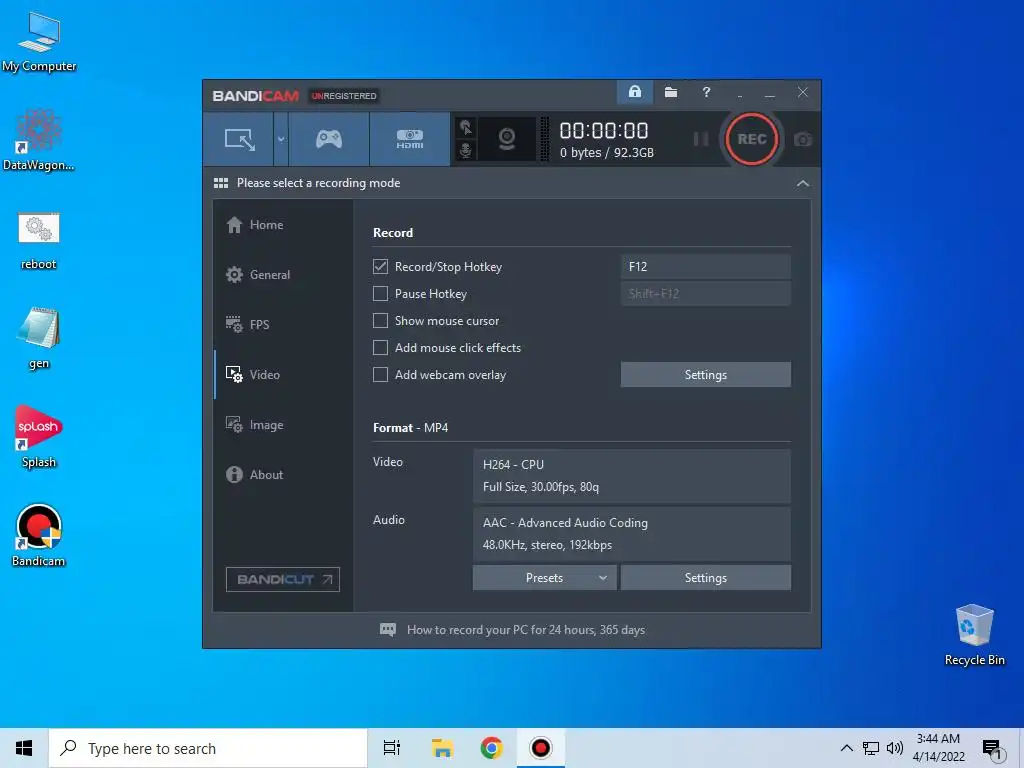Click the My Computer desktop icon

(x=39, y=42)
